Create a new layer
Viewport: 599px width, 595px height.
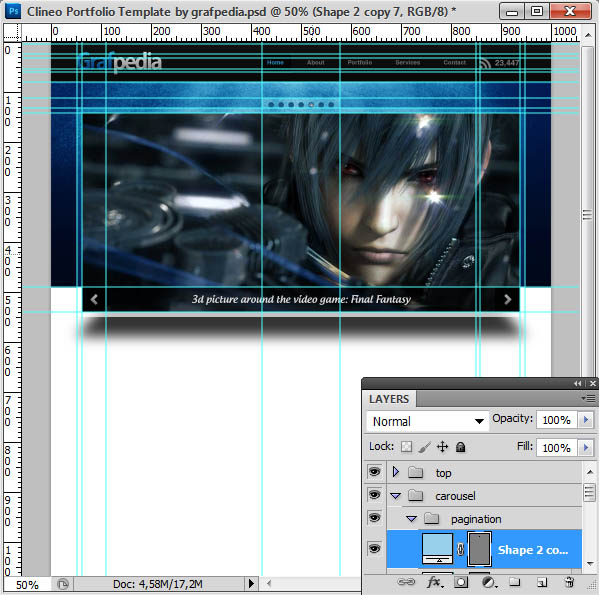(x=542, y=582)
